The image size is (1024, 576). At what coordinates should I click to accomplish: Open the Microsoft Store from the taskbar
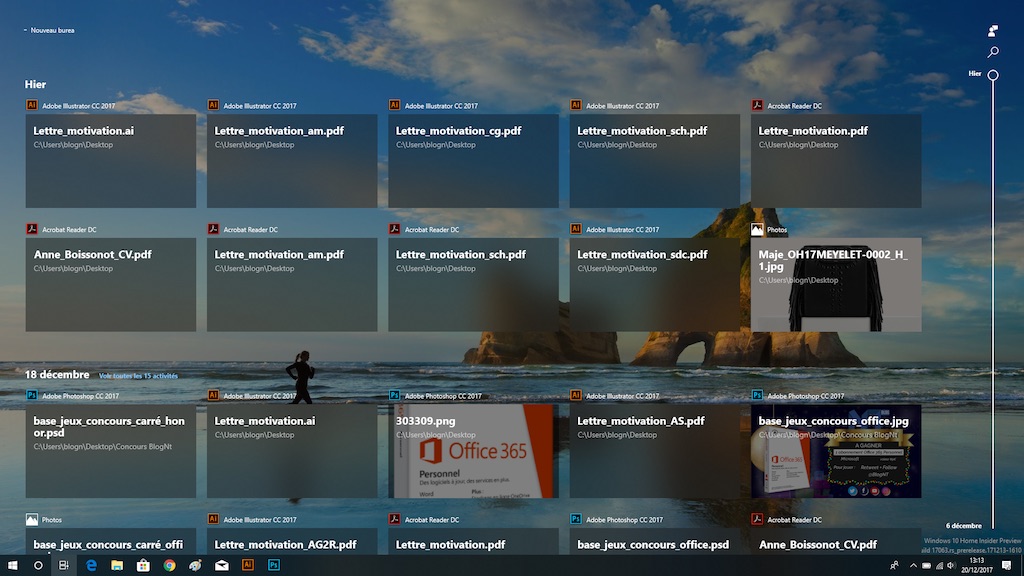142,566
